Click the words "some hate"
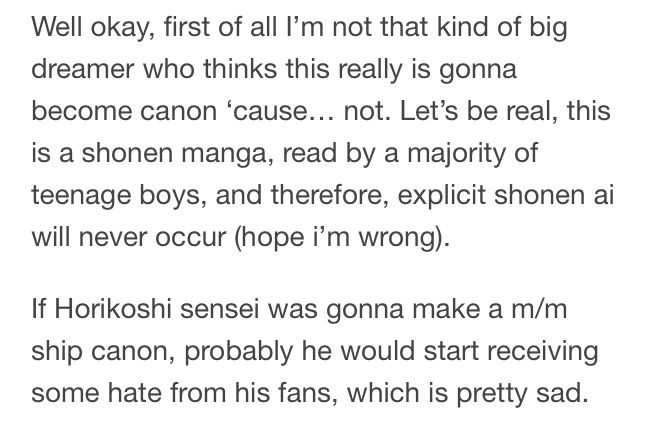 click(x=97, y=393)
